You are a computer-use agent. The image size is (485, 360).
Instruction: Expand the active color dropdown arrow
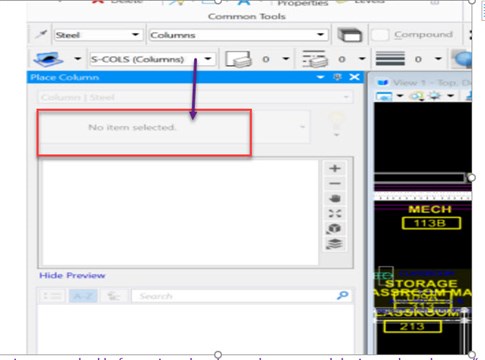tap(286, 59)
